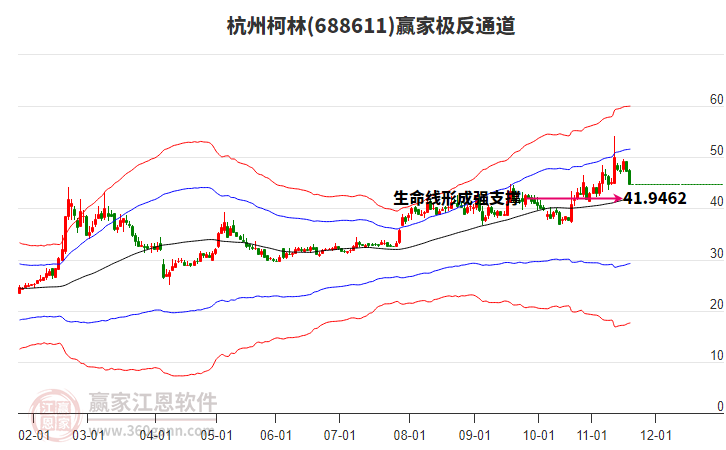Click the 09-01 date axis label
This screenshot has width=726, height=450.
click(475, 436)
